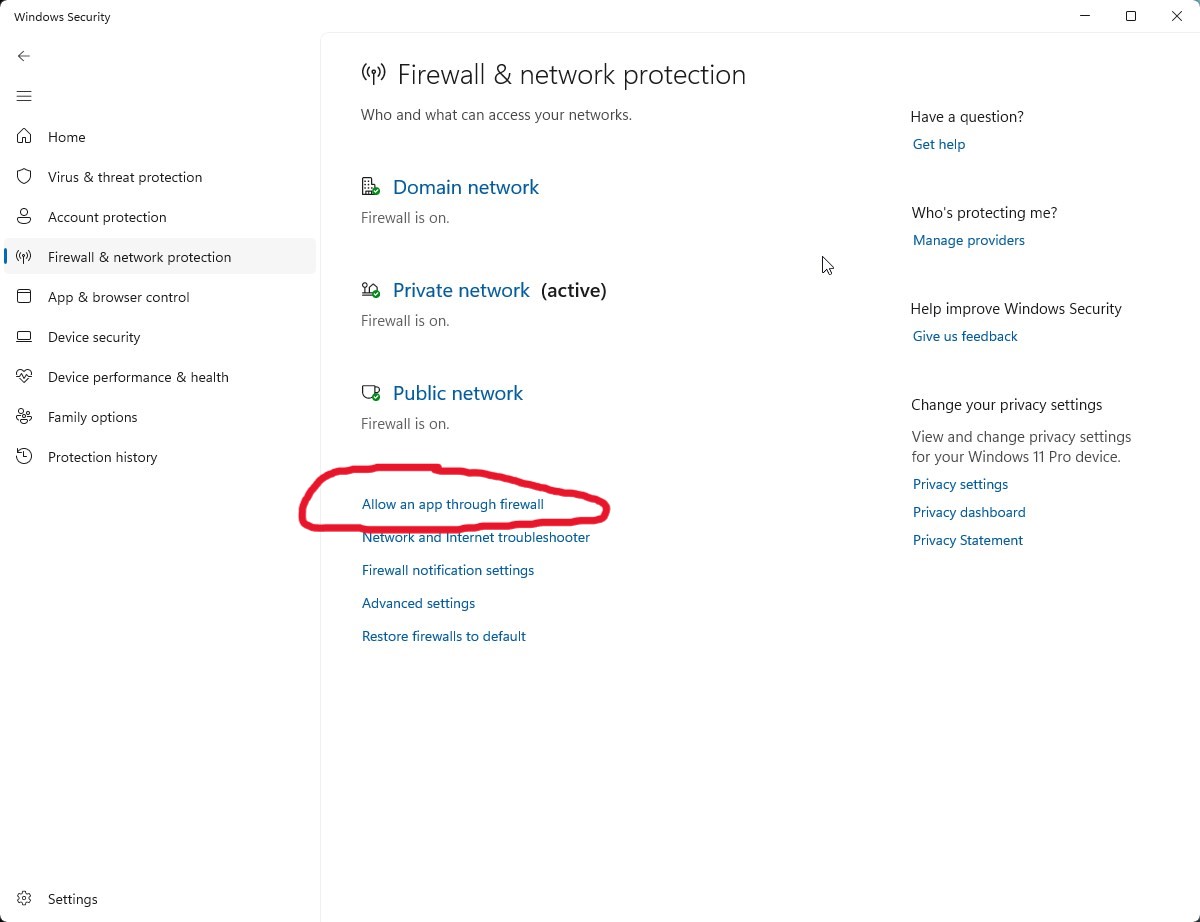Open Private network settings
The width and height of the screenshot is (1200, 922).
pos(461,290)
